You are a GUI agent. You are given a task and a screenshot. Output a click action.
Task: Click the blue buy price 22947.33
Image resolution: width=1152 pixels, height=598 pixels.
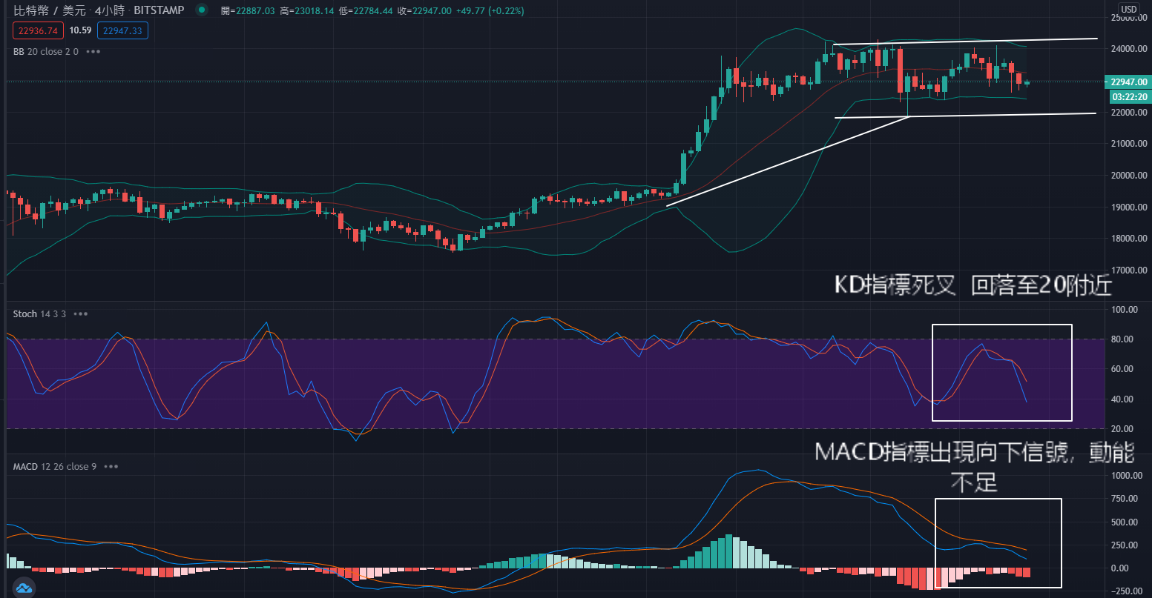(x=124, y=31)
